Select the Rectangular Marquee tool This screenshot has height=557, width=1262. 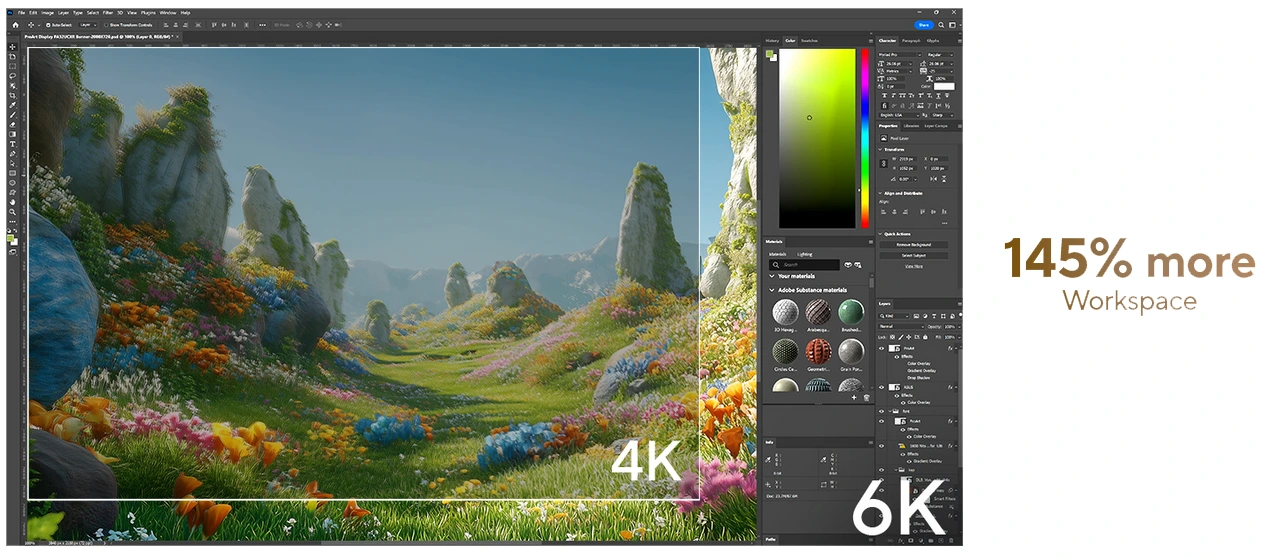click(12, 66)
